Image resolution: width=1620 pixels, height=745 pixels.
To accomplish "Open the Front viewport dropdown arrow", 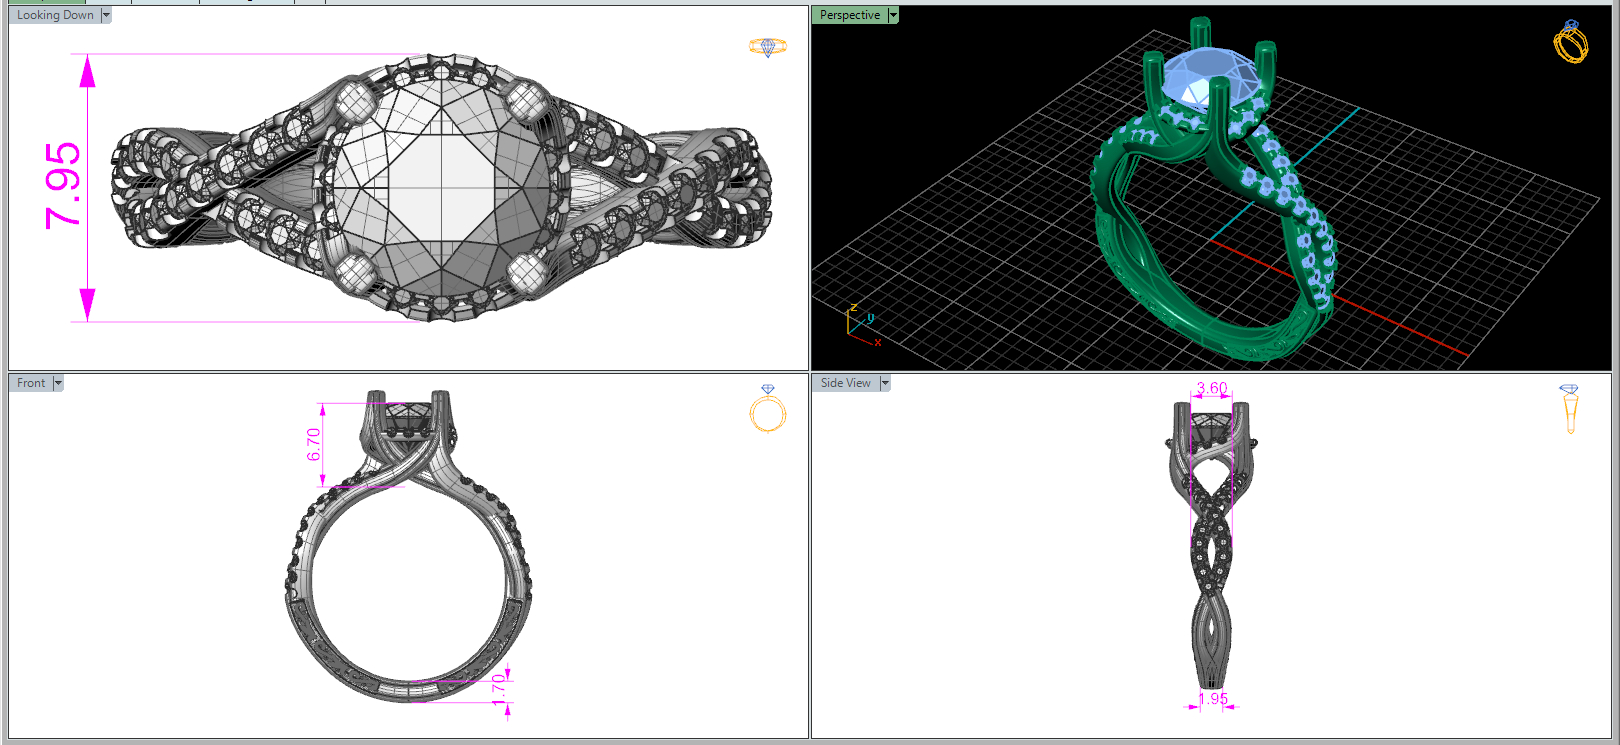I will coord(58,383).
